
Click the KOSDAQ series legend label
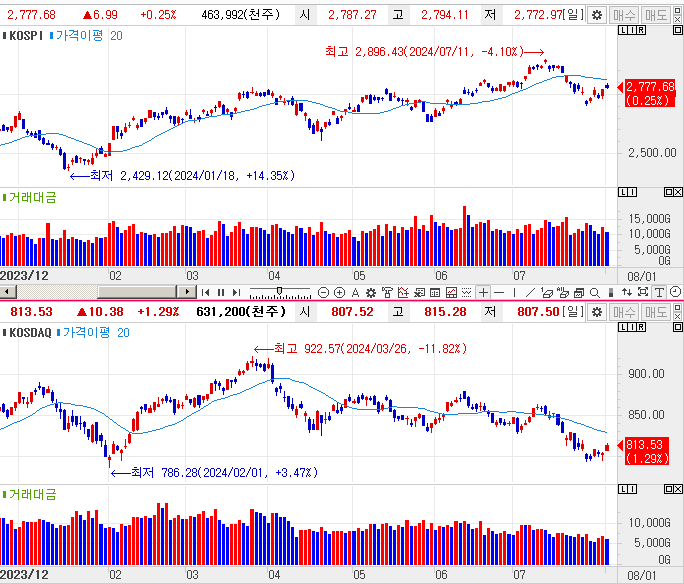[x=27, y=333]
